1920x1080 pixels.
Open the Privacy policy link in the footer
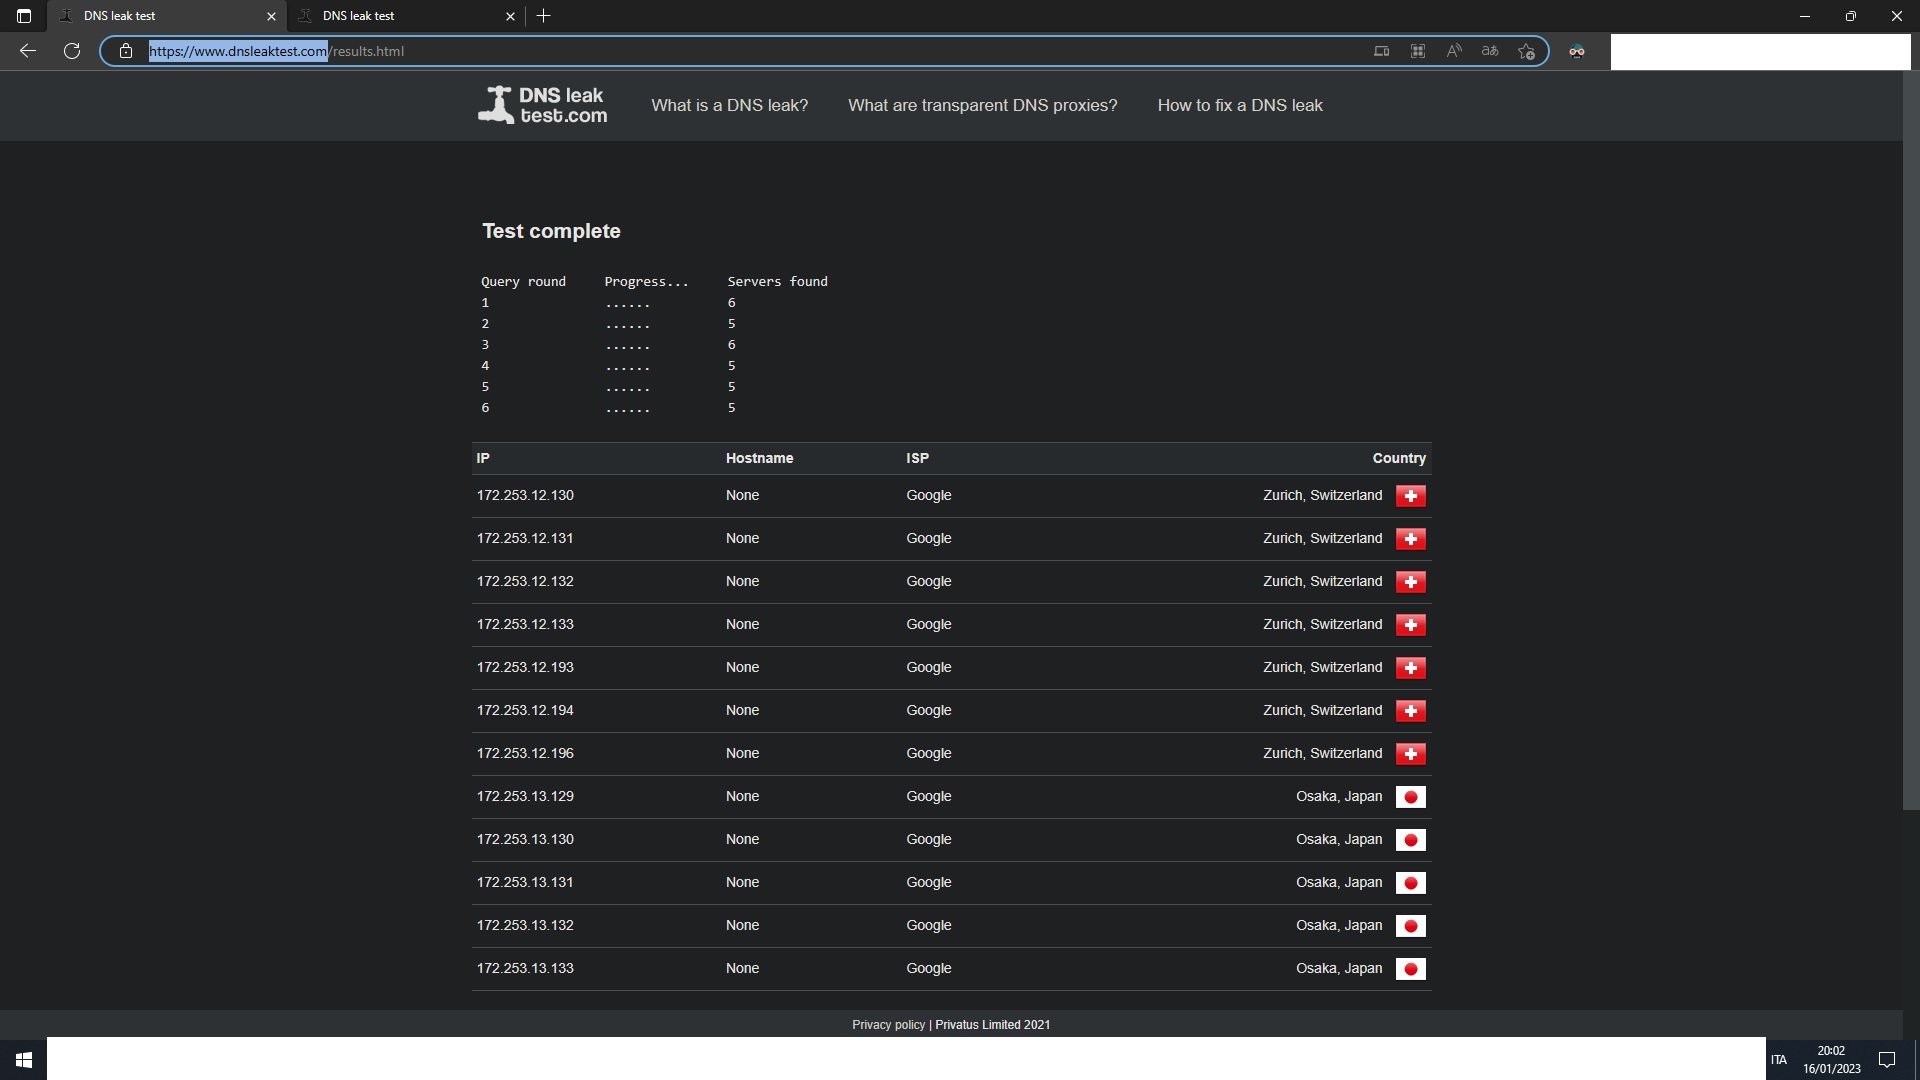point(888,1025)
